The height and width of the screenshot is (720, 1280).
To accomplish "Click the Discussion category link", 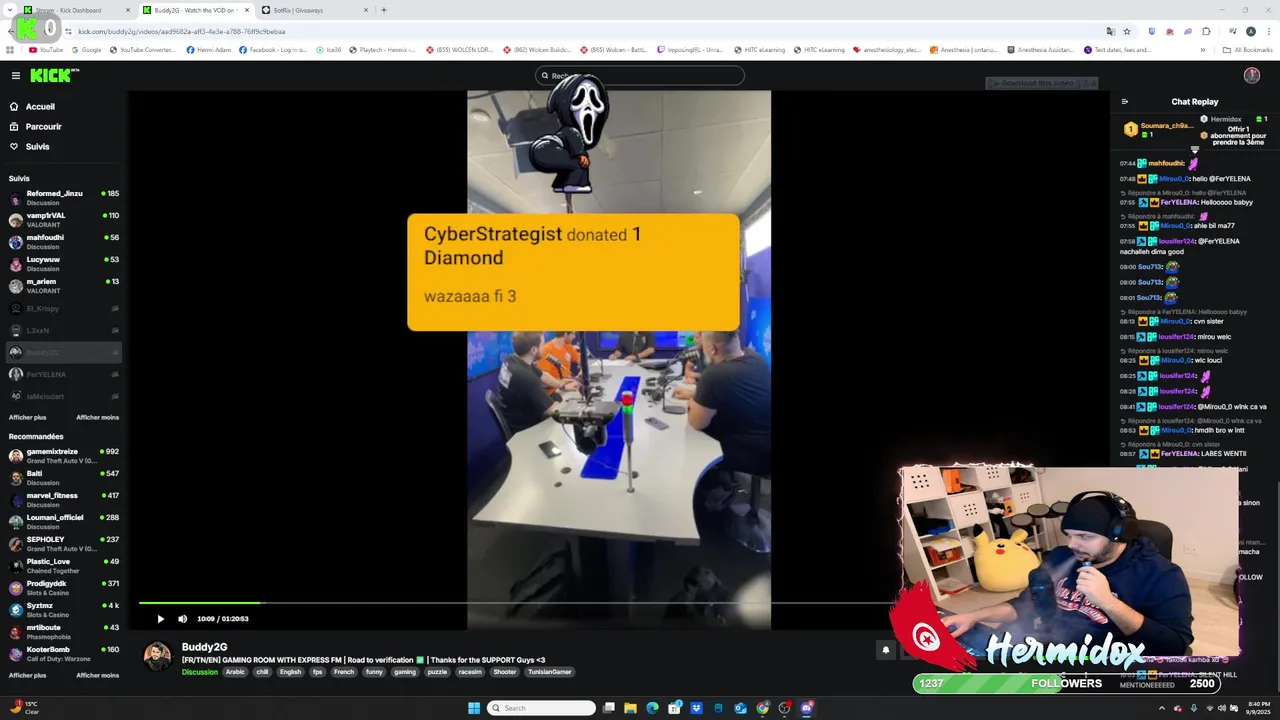I will click(x=199, y=672).
